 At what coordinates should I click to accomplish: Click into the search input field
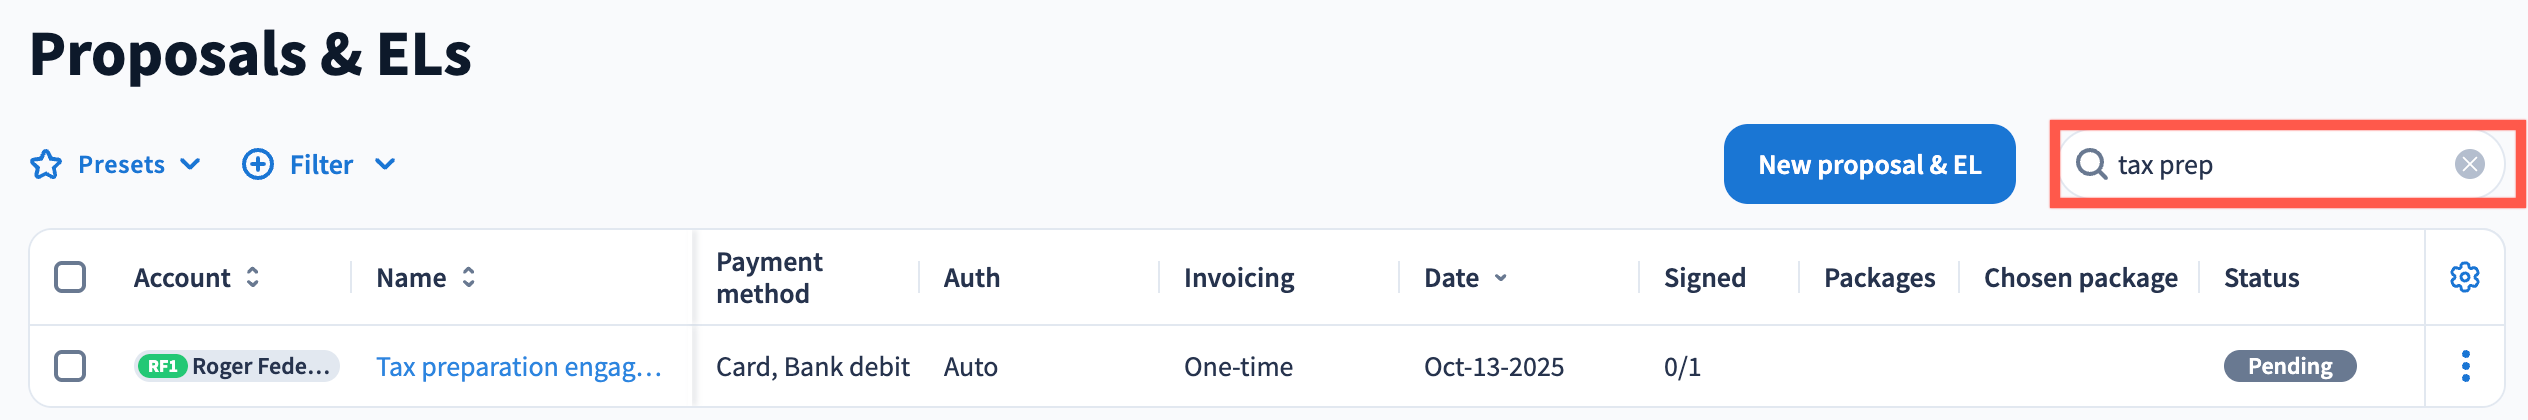[x=2280, y=164]
